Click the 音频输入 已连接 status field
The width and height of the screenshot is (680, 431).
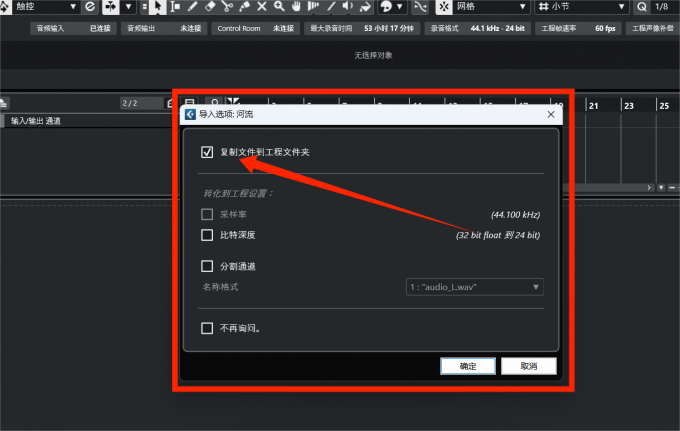tap(73, 28)
